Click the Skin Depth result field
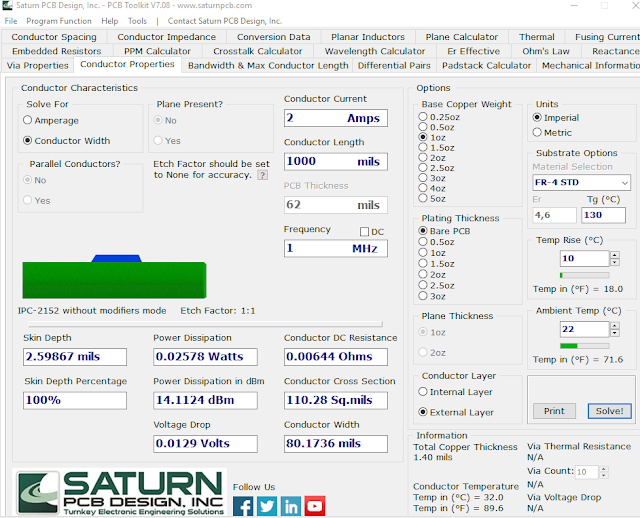The image size is (640, 518). click(75, 357)
